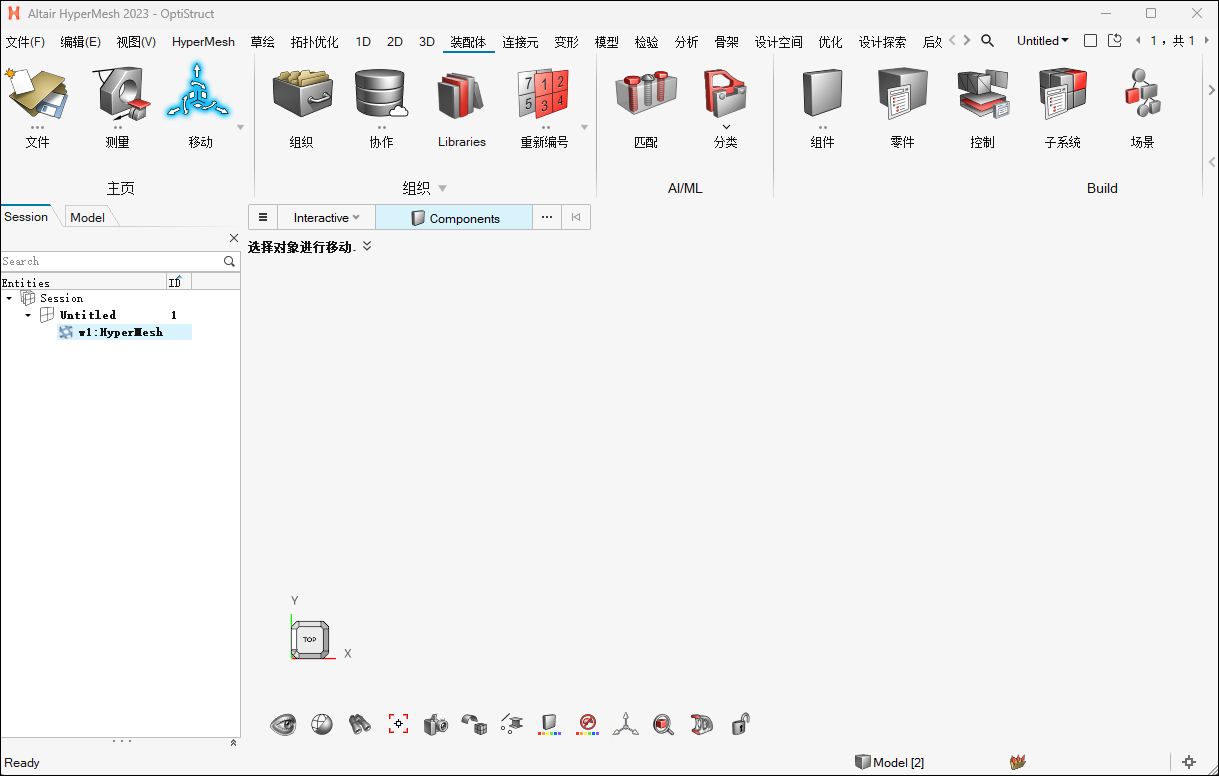Collapse the Session tree node

click(x=9, y=298)
